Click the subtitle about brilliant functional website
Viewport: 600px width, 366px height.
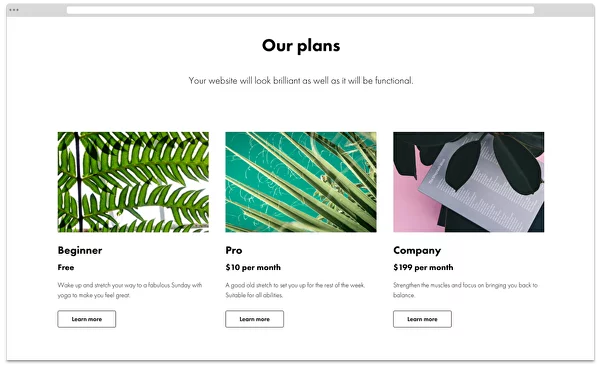point(301,81)
